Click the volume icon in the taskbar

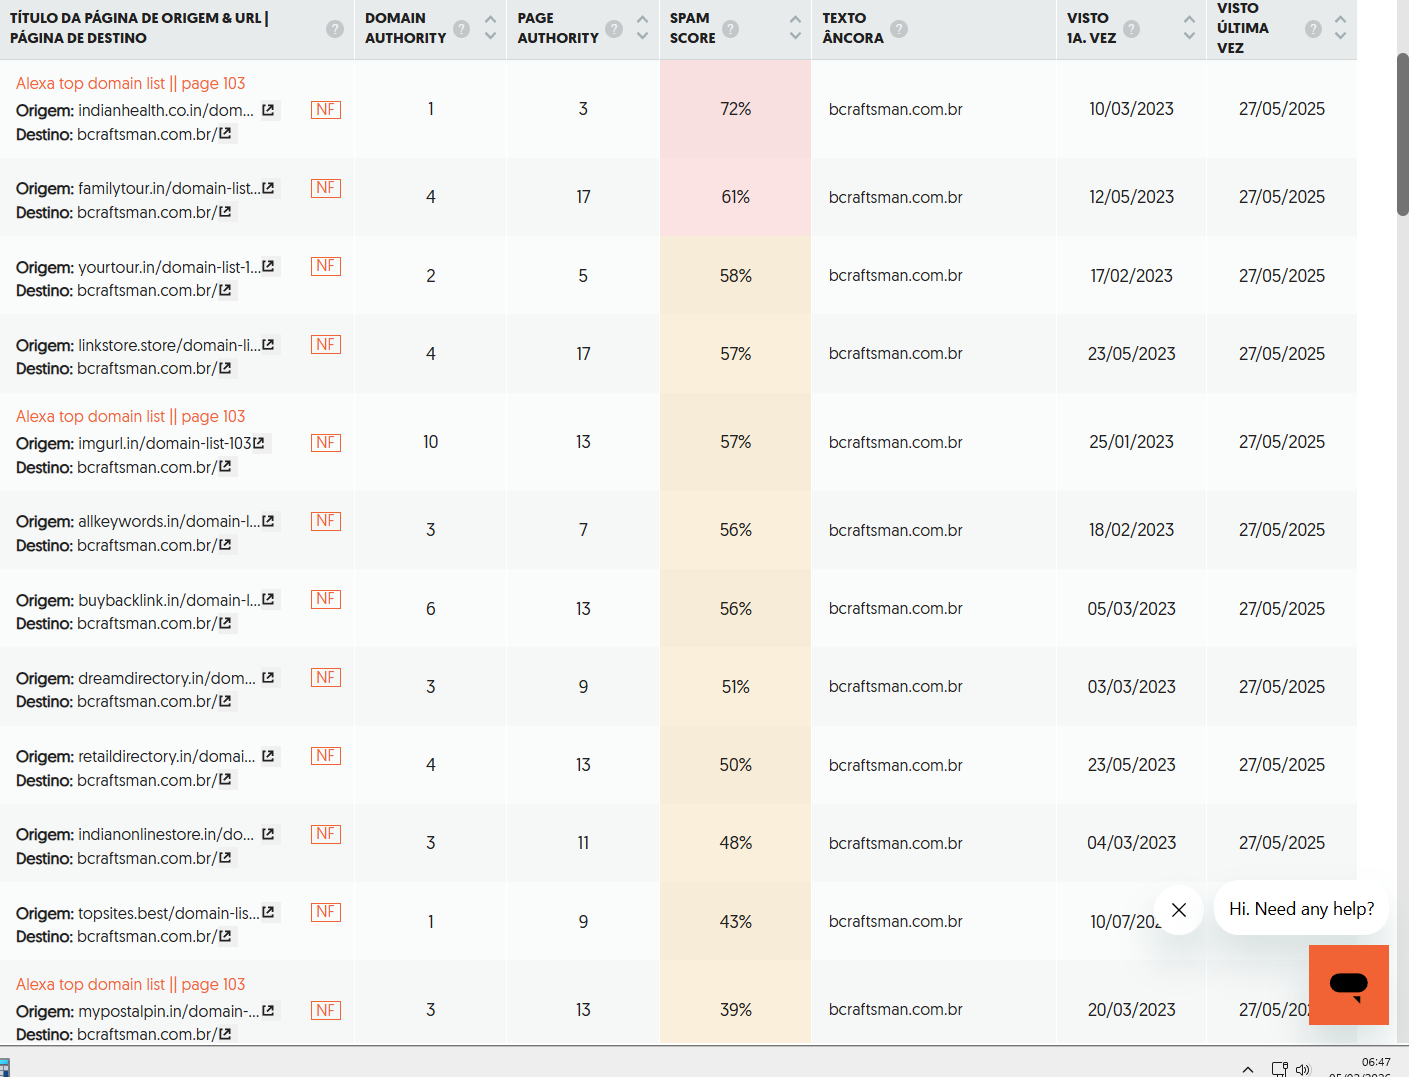(1302, 1069)
